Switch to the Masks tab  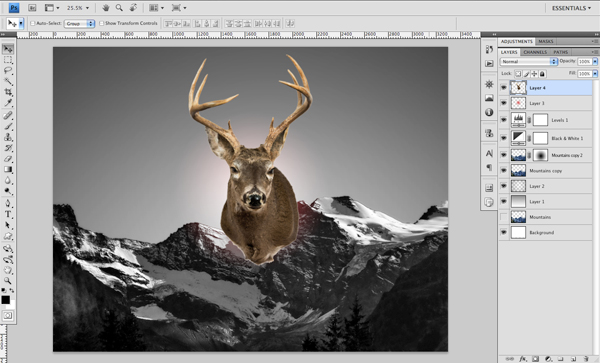(x=546, y=41)
